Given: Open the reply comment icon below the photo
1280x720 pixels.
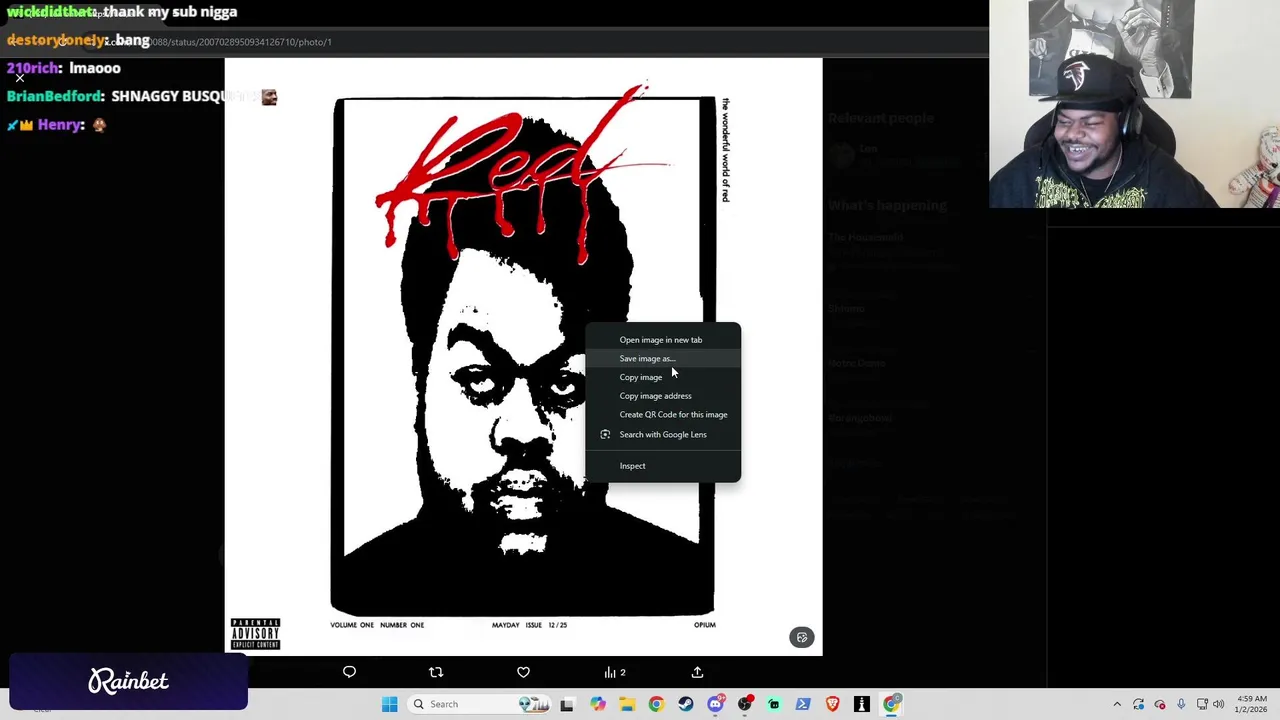Looking at the screenshot, I should (349, 672).
